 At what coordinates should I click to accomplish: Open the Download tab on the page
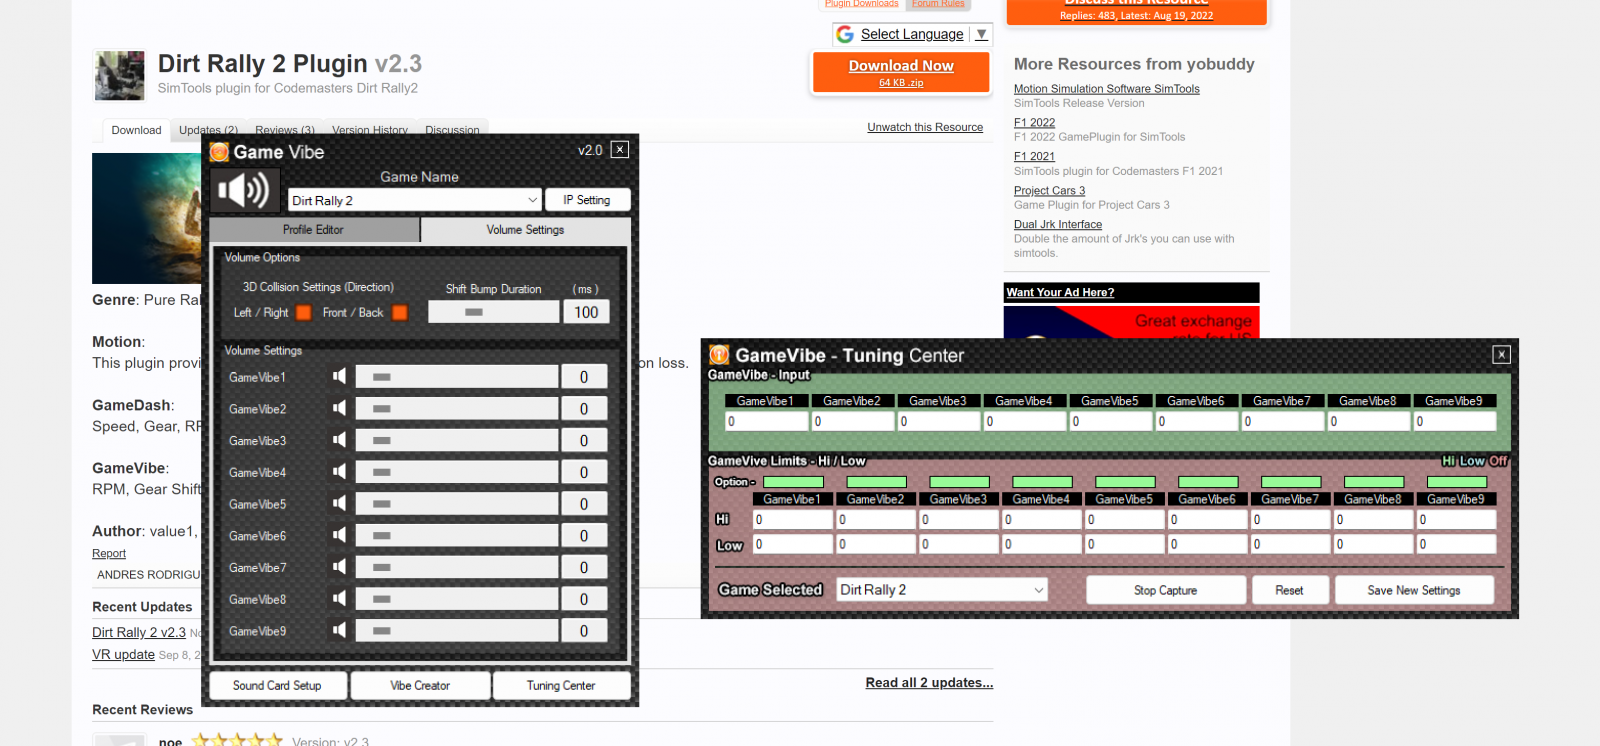[136, 130]
